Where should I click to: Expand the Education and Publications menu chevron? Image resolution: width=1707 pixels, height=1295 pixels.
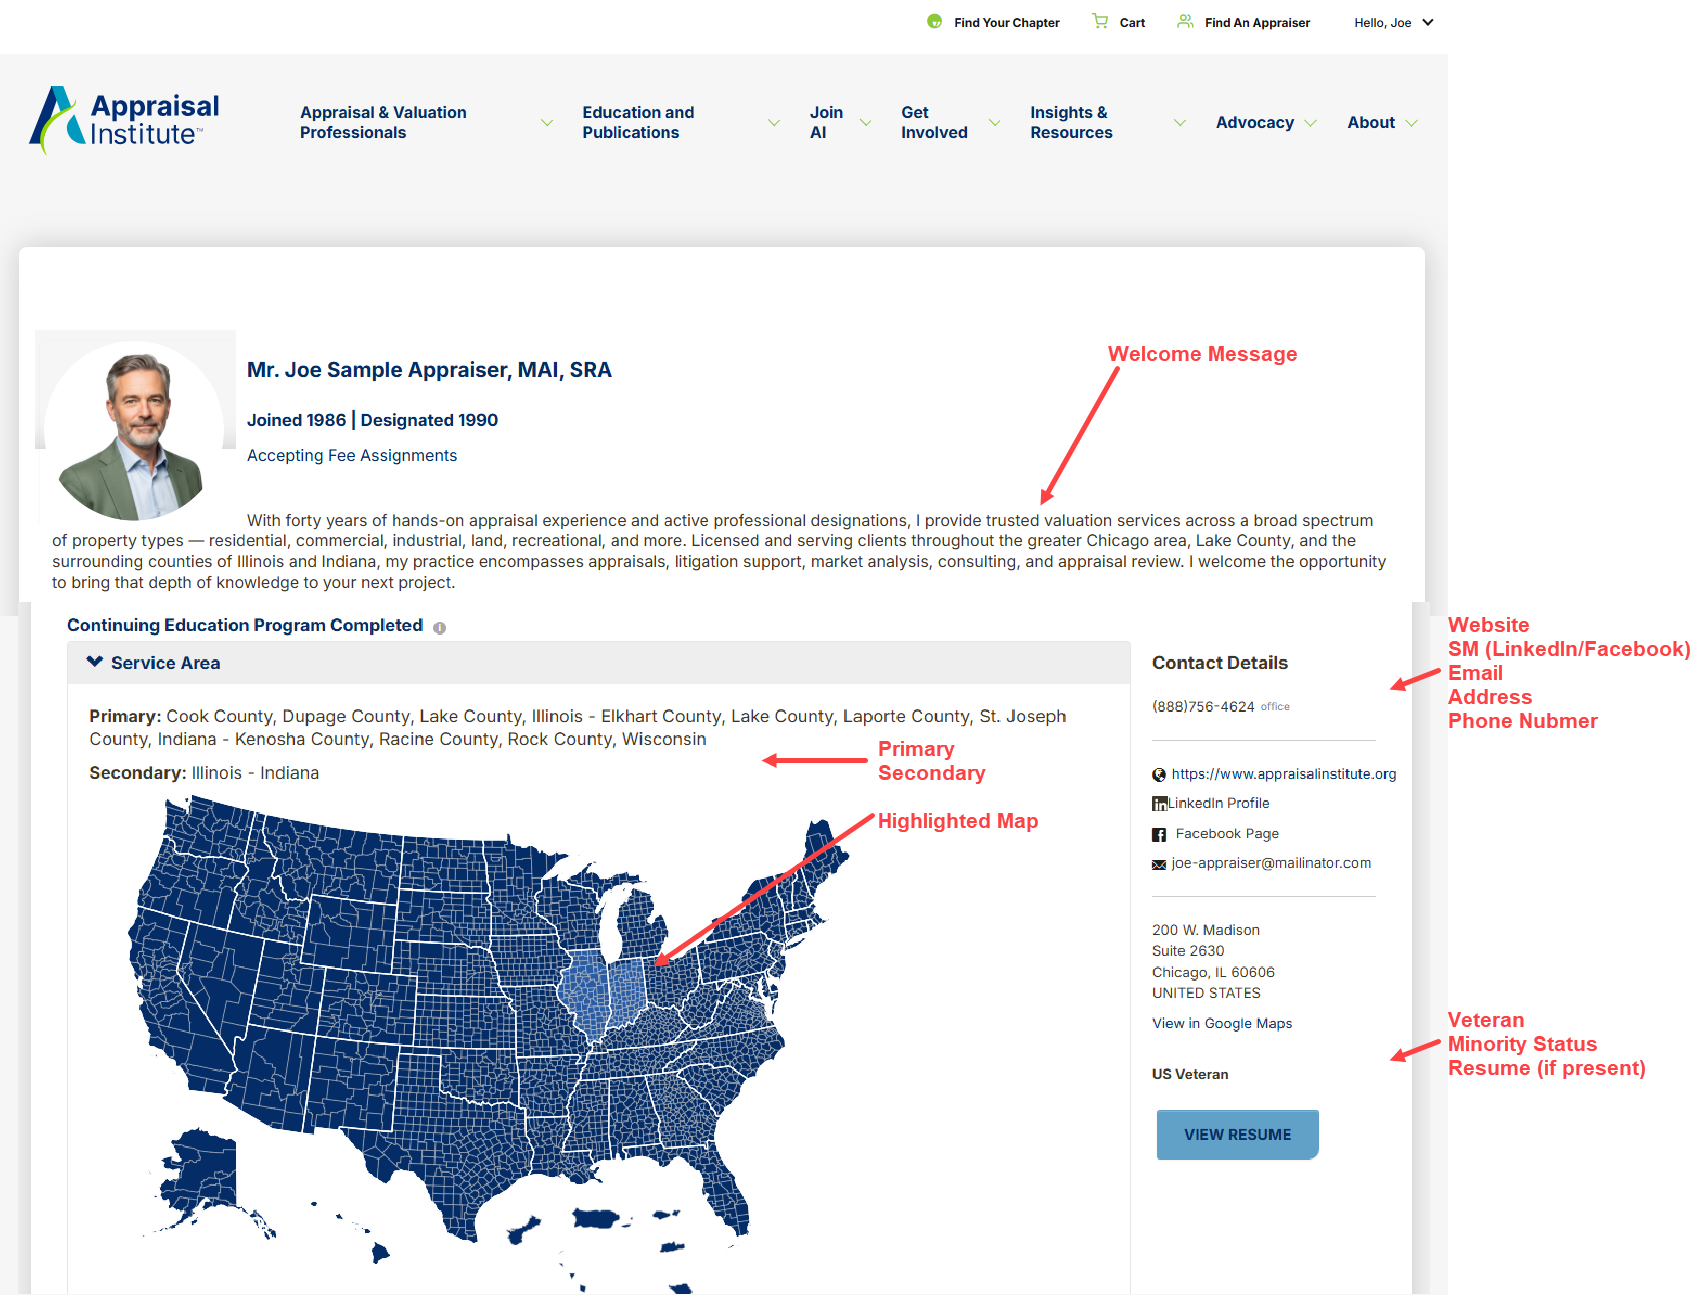774,123
